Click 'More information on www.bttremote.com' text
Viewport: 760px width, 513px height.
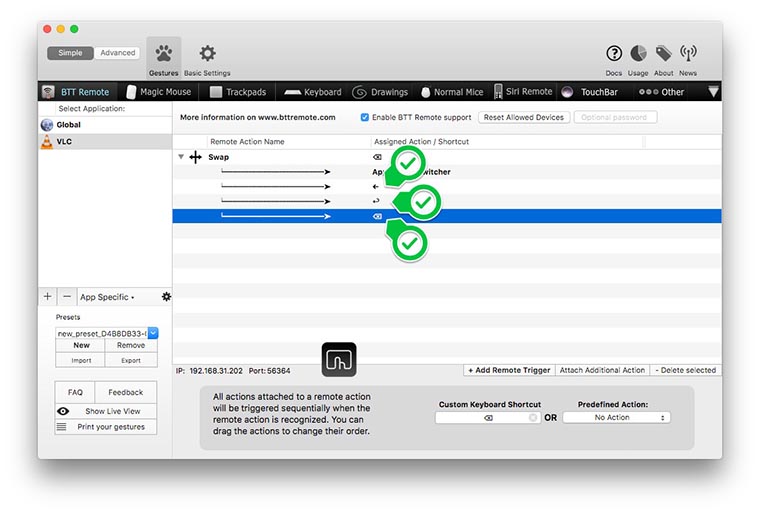tap(257, 117)
